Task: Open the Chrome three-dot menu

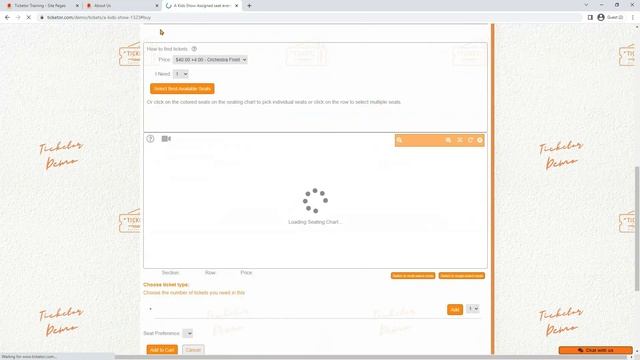Action: point(633,18)
